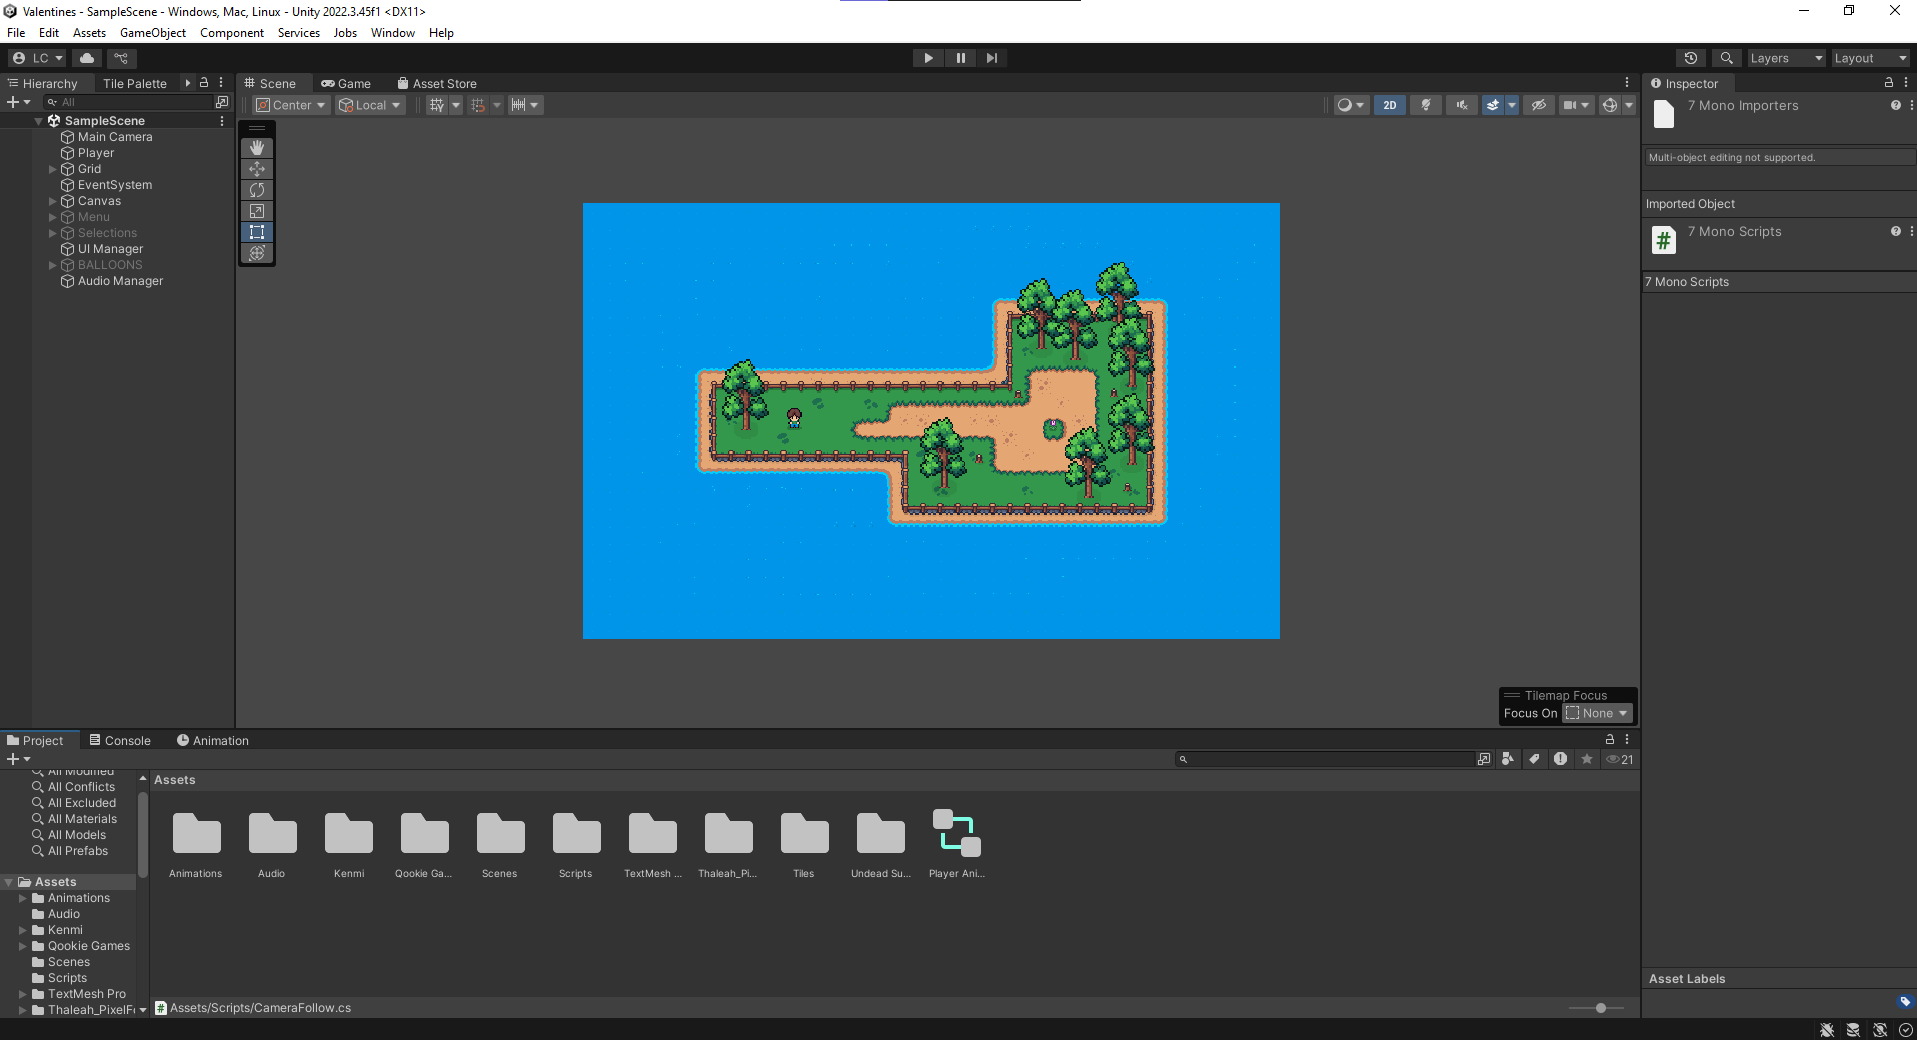Open Hierarchy panel more options menu
Viewport: 1917px width, 1040px height.
pos(221,83)
